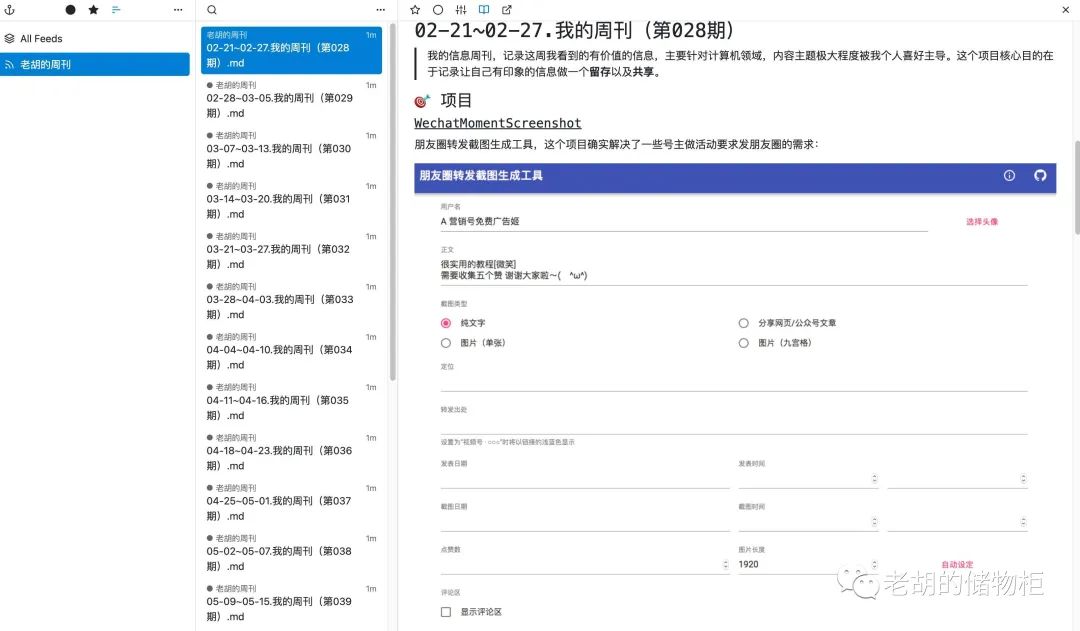Open article 04-11~04-16 第035期

tap(291, 402)
